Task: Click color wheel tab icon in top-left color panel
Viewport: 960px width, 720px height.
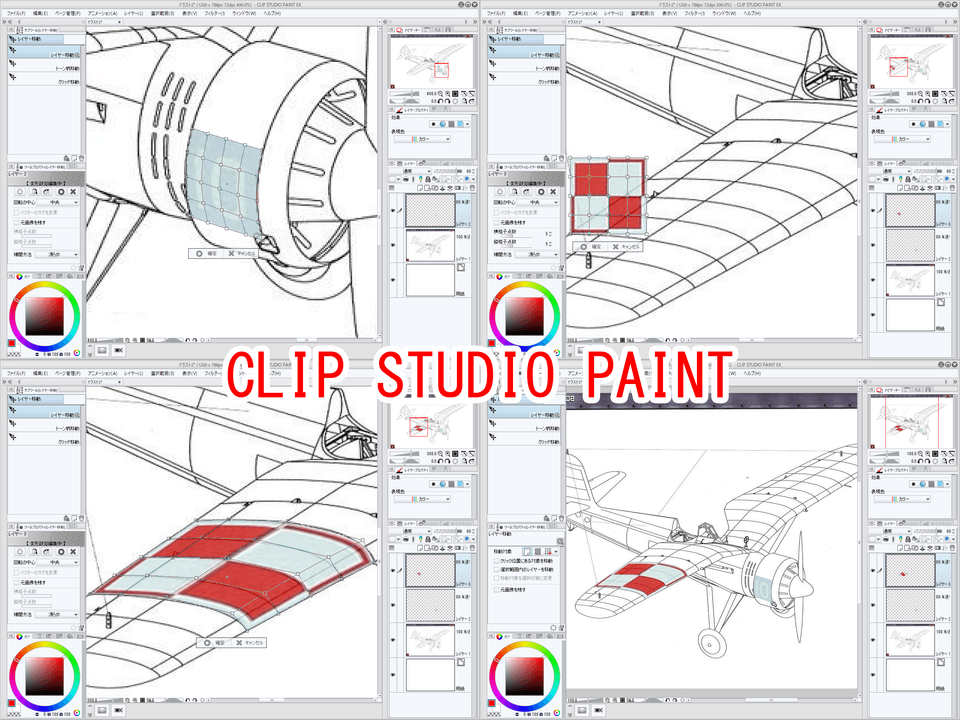Action: point(18,276)
